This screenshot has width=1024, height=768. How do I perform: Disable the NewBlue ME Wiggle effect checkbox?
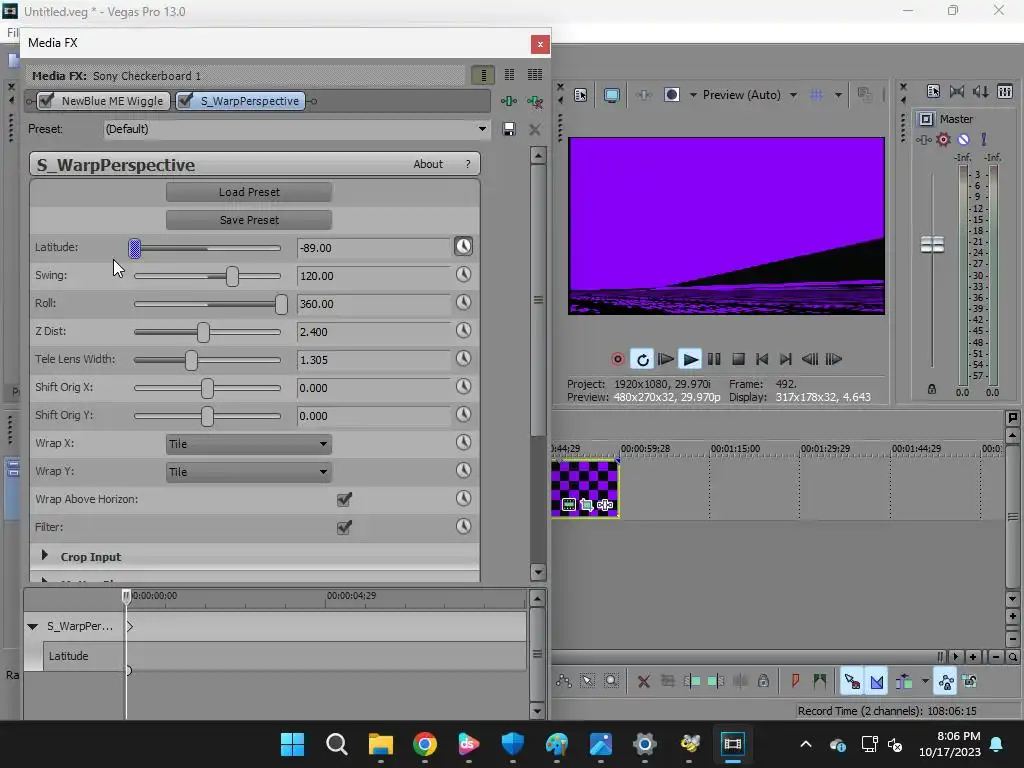46,101
